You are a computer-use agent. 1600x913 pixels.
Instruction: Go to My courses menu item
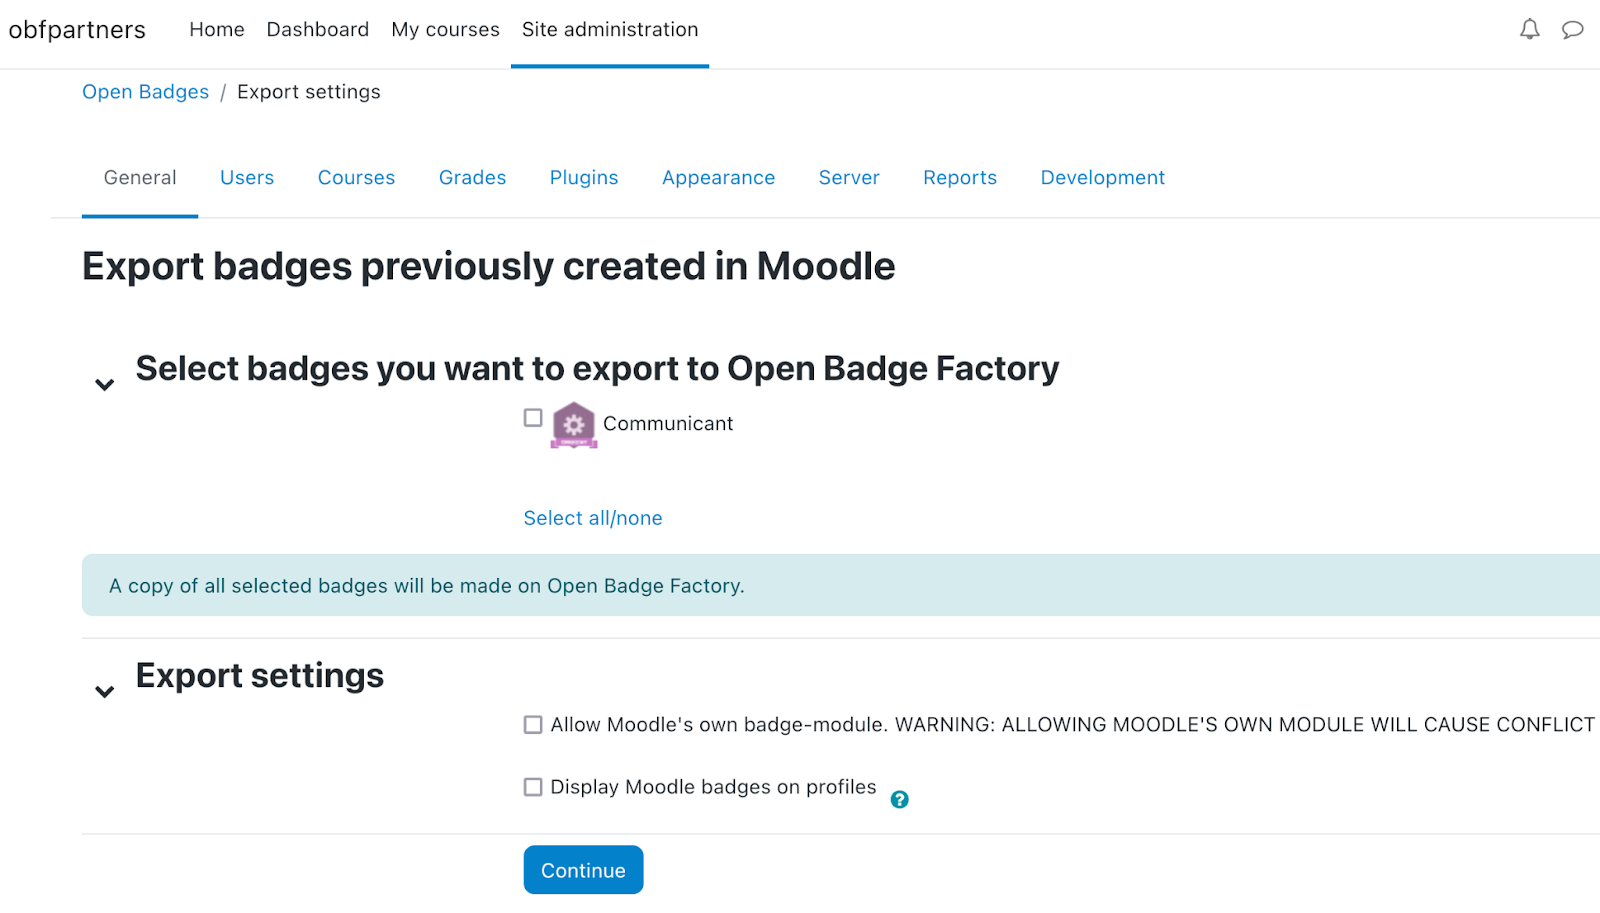(x=445, y=30)
